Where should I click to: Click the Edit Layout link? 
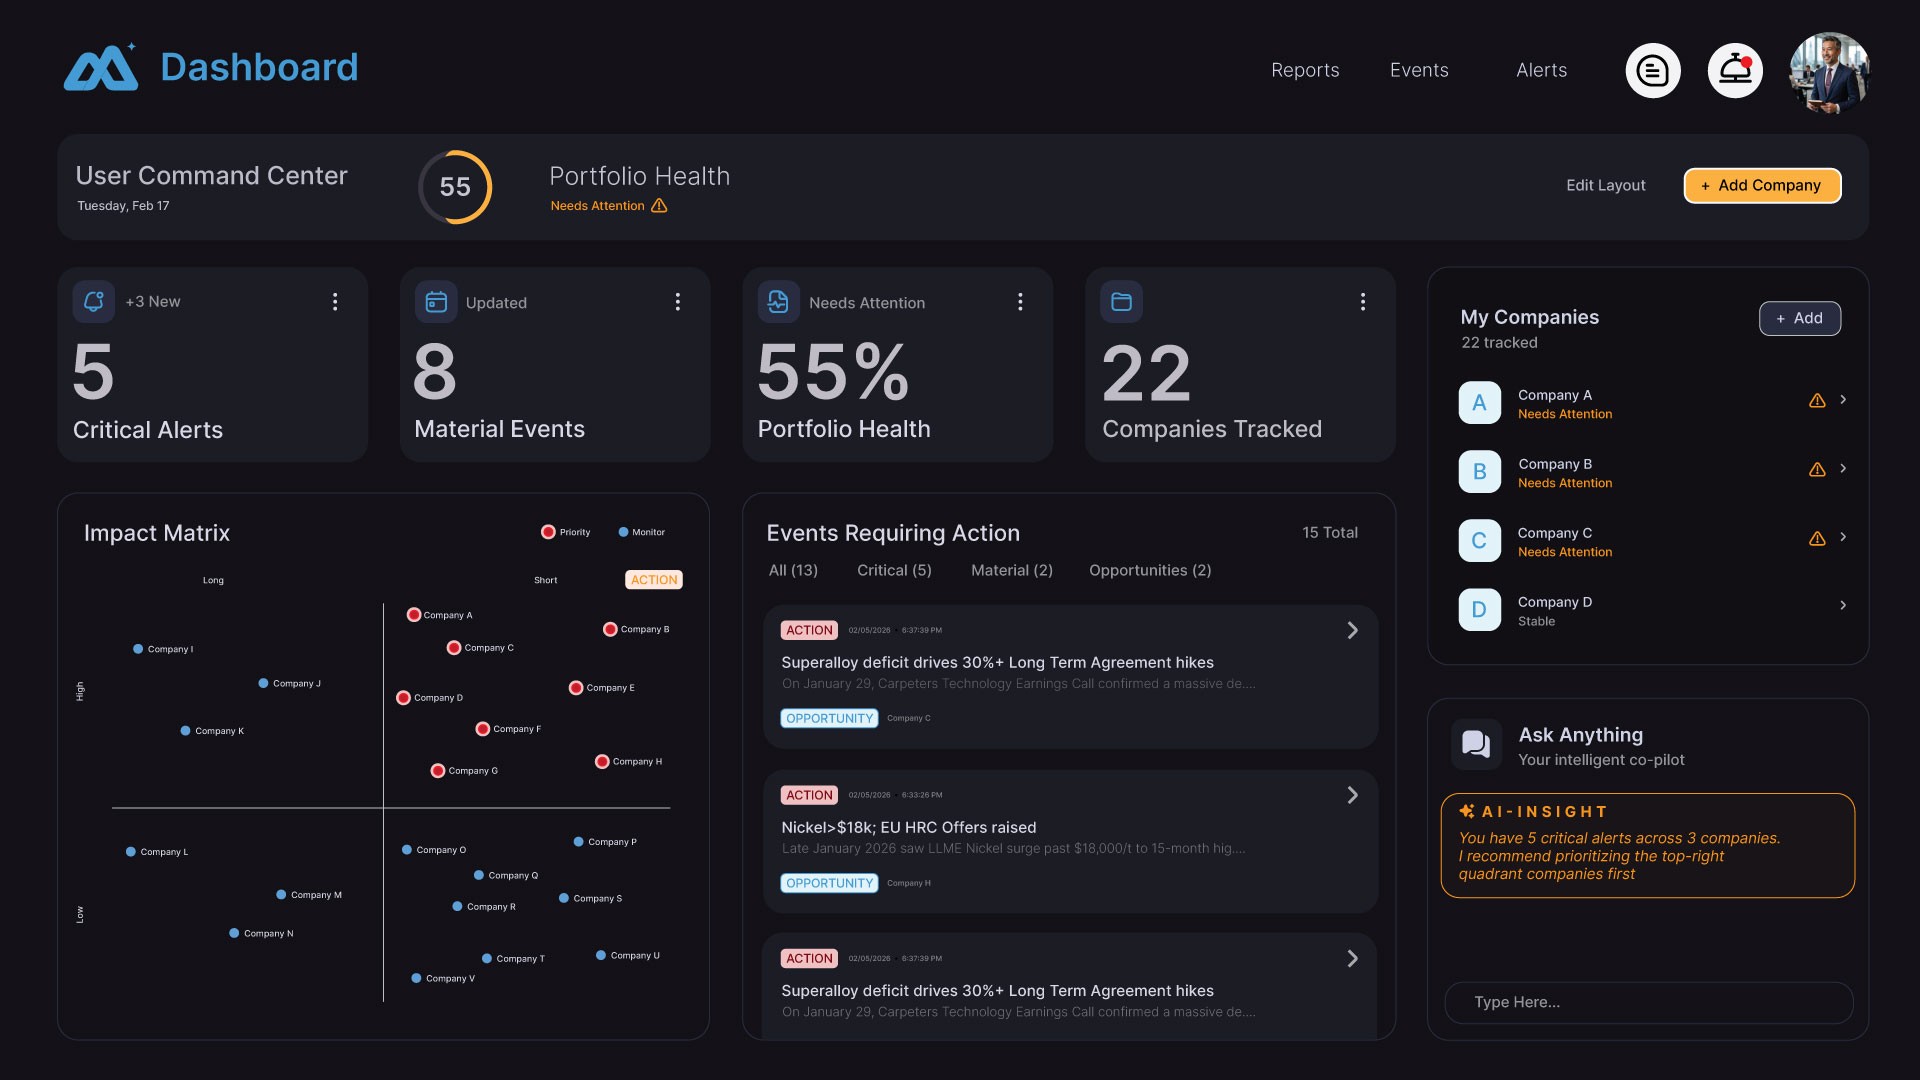tap(1605, 185)
